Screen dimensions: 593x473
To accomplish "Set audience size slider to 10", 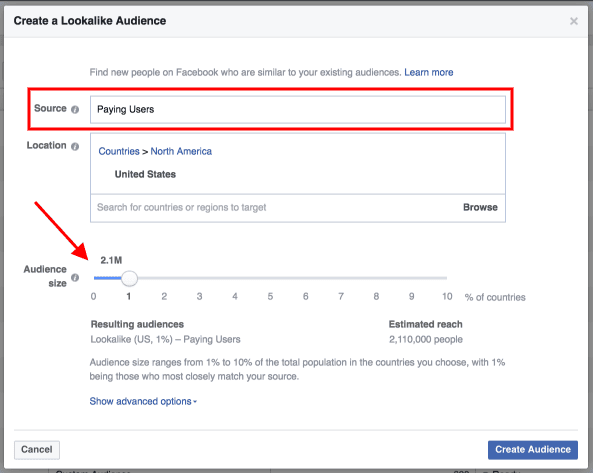I will (x=447, y=278).
